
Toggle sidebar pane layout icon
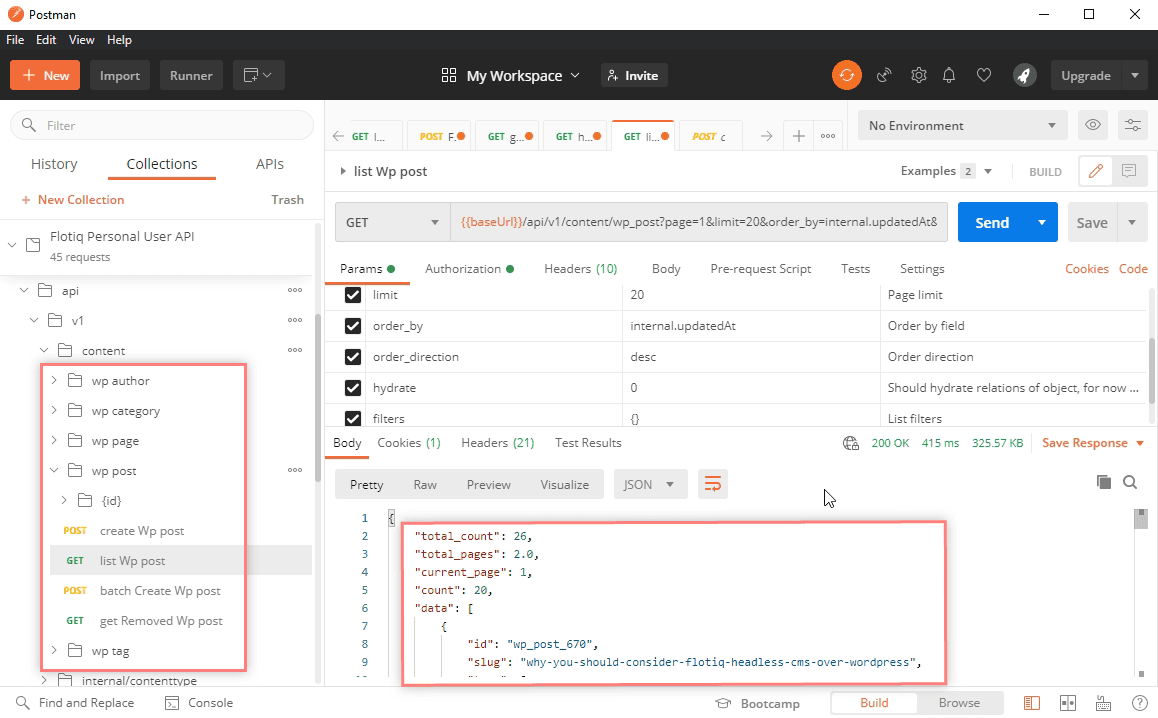[x=1032, y=703]
